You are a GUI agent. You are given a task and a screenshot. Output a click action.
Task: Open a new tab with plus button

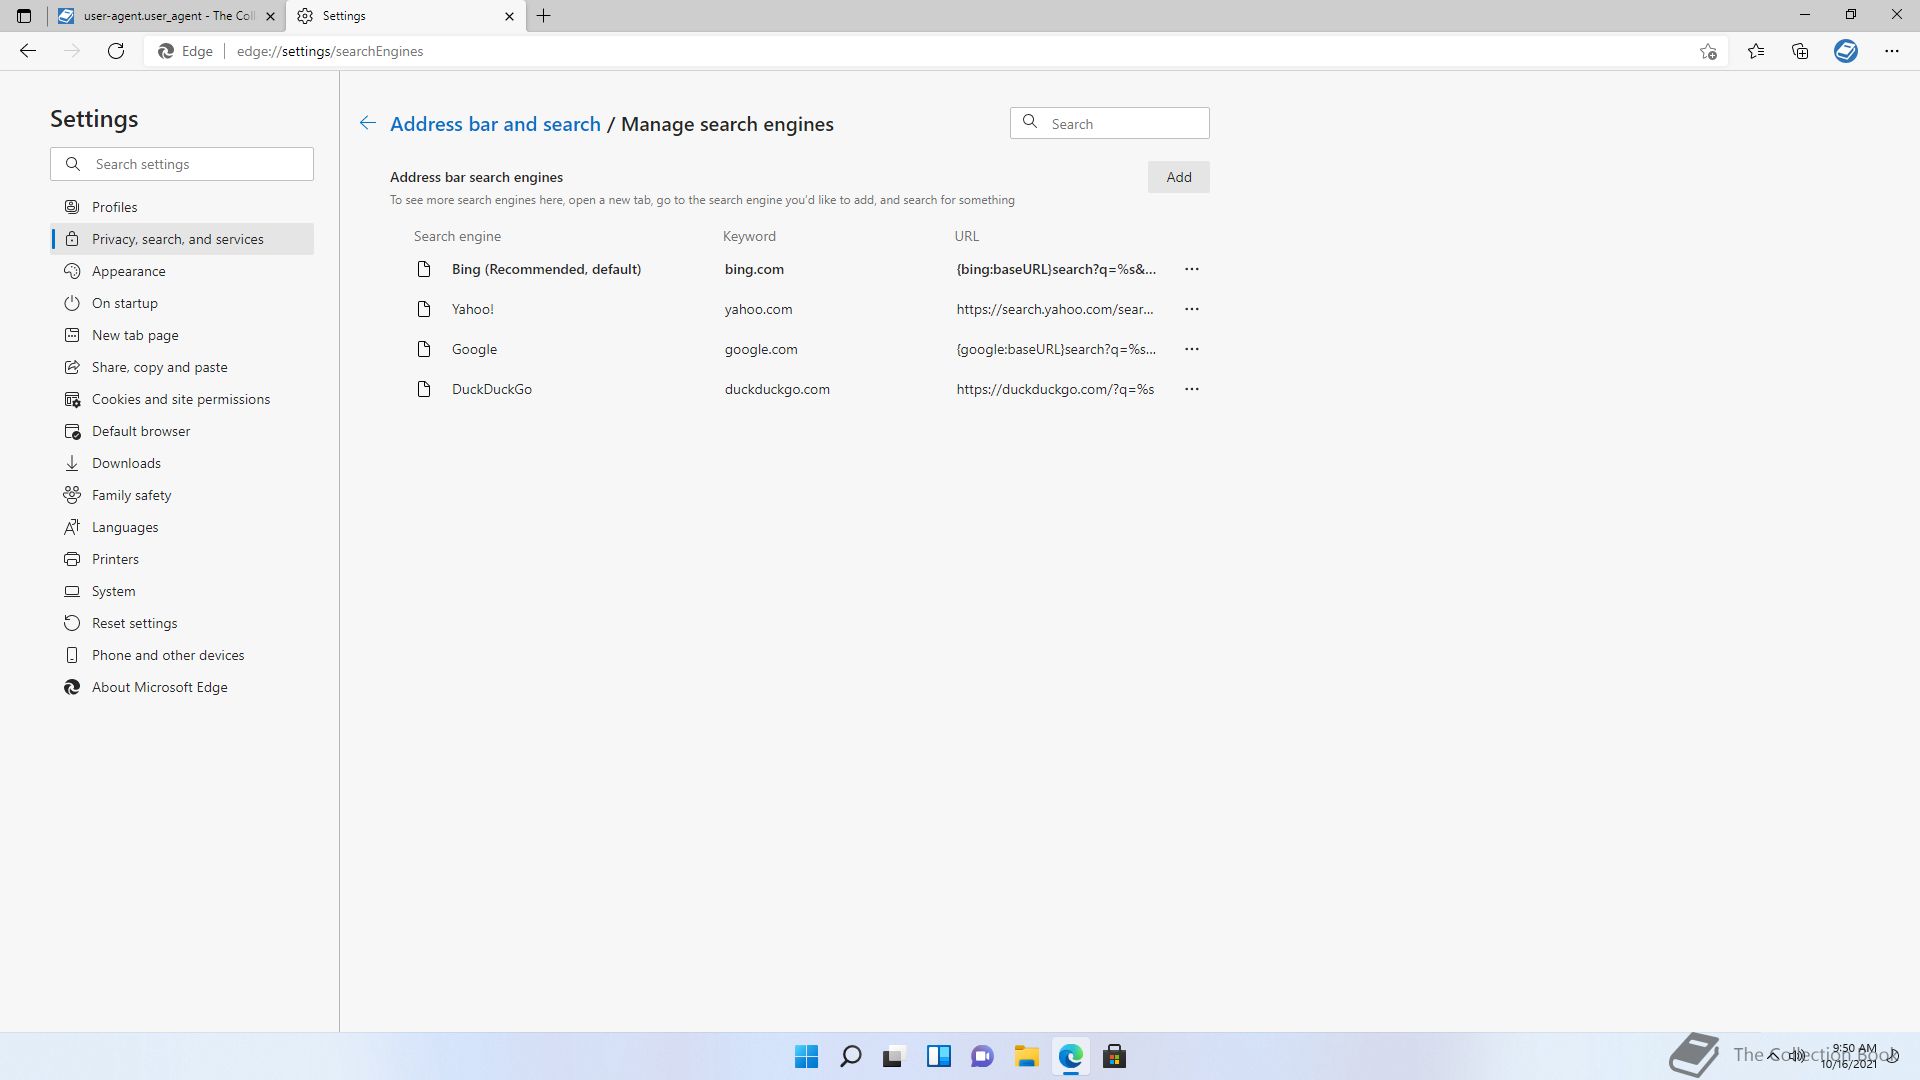(544, 16)
